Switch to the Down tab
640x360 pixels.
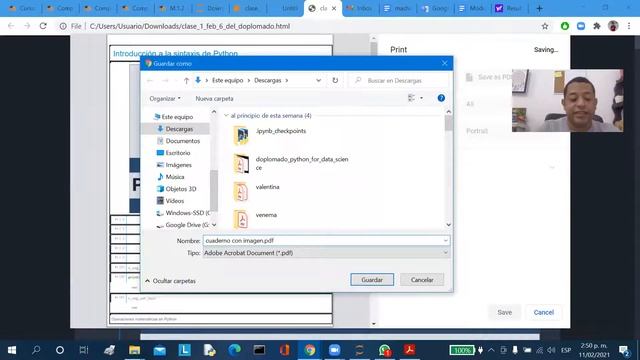click(210, 8)
